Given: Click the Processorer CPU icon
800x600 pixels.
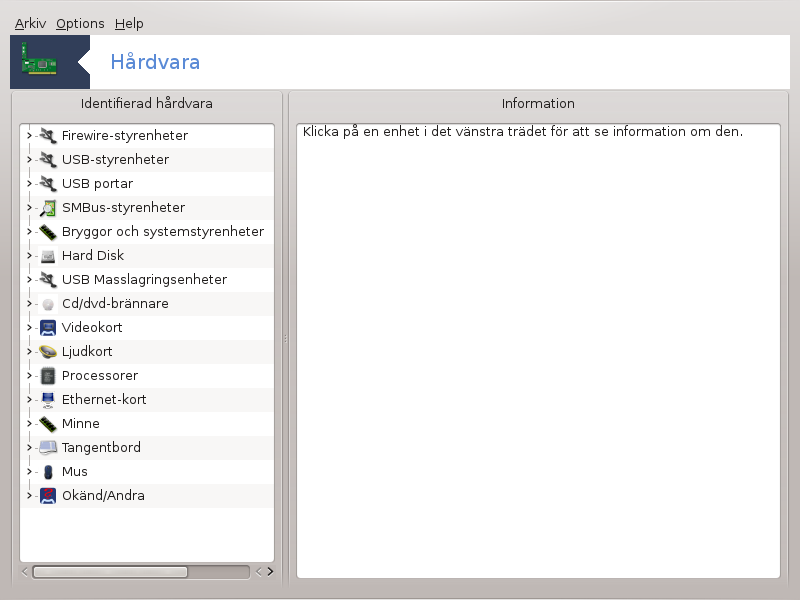Looking at the screenshot, I should pos(48,376).
